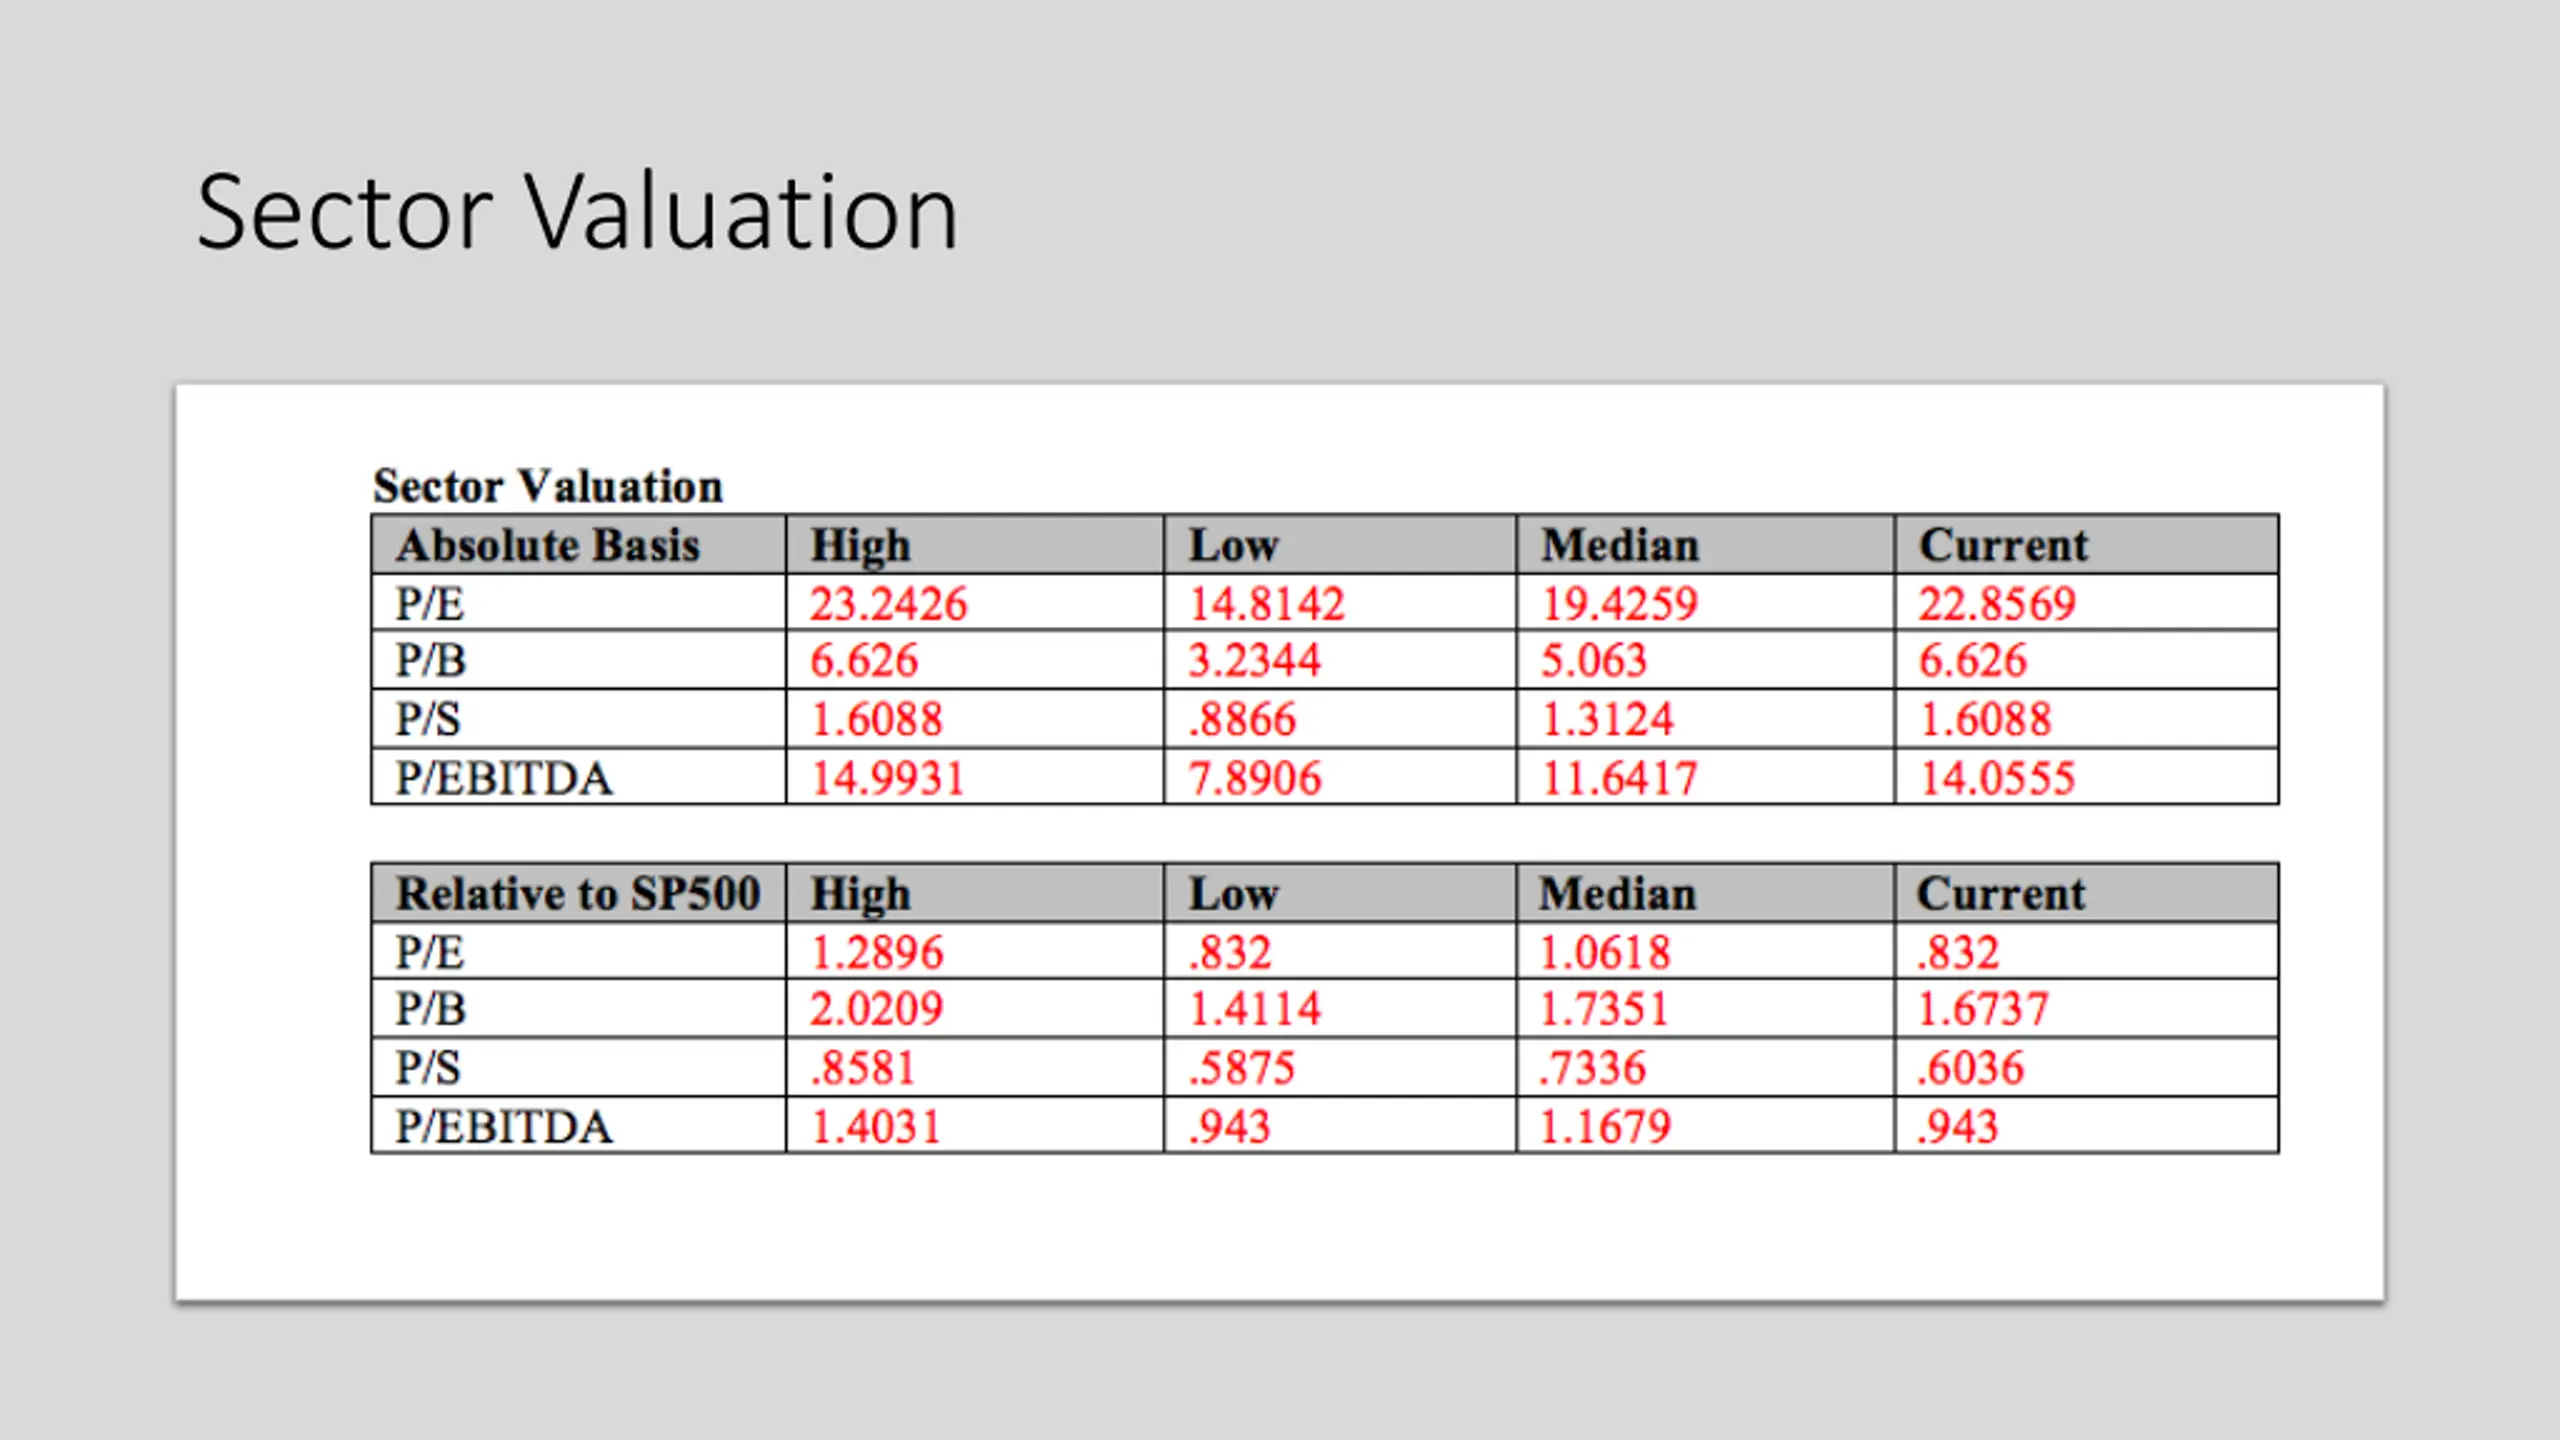Click the absolute P/E high value 23.2426
This screenshot has height=1440, width=2560.
[x=888, y=604]
